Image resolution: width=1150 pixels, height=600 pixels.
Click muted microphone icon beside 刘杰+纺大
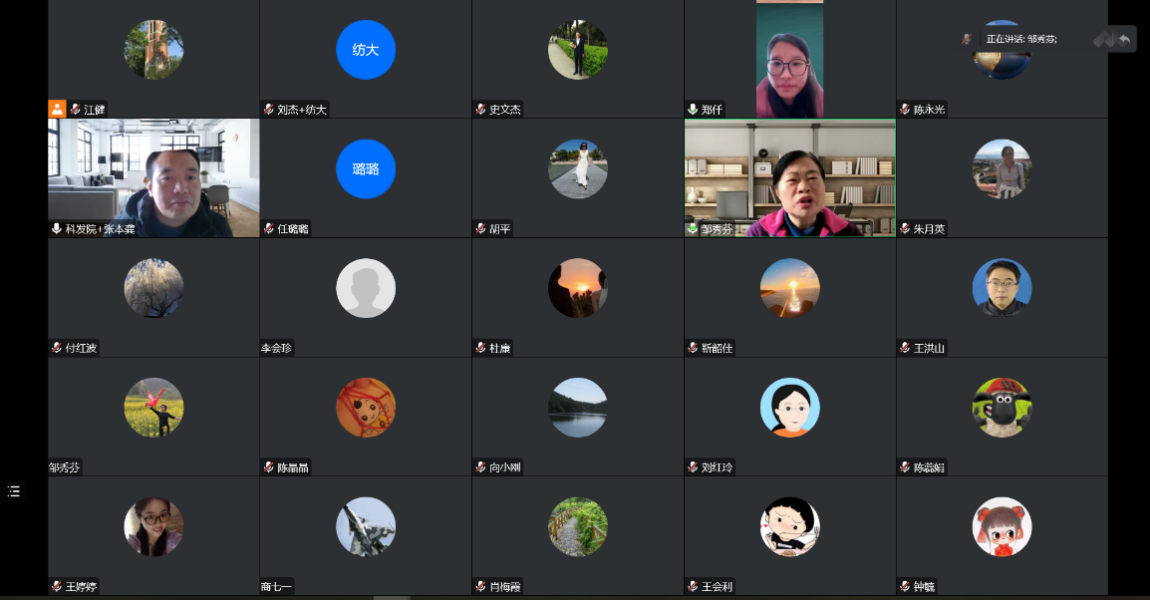click(269, 110)
